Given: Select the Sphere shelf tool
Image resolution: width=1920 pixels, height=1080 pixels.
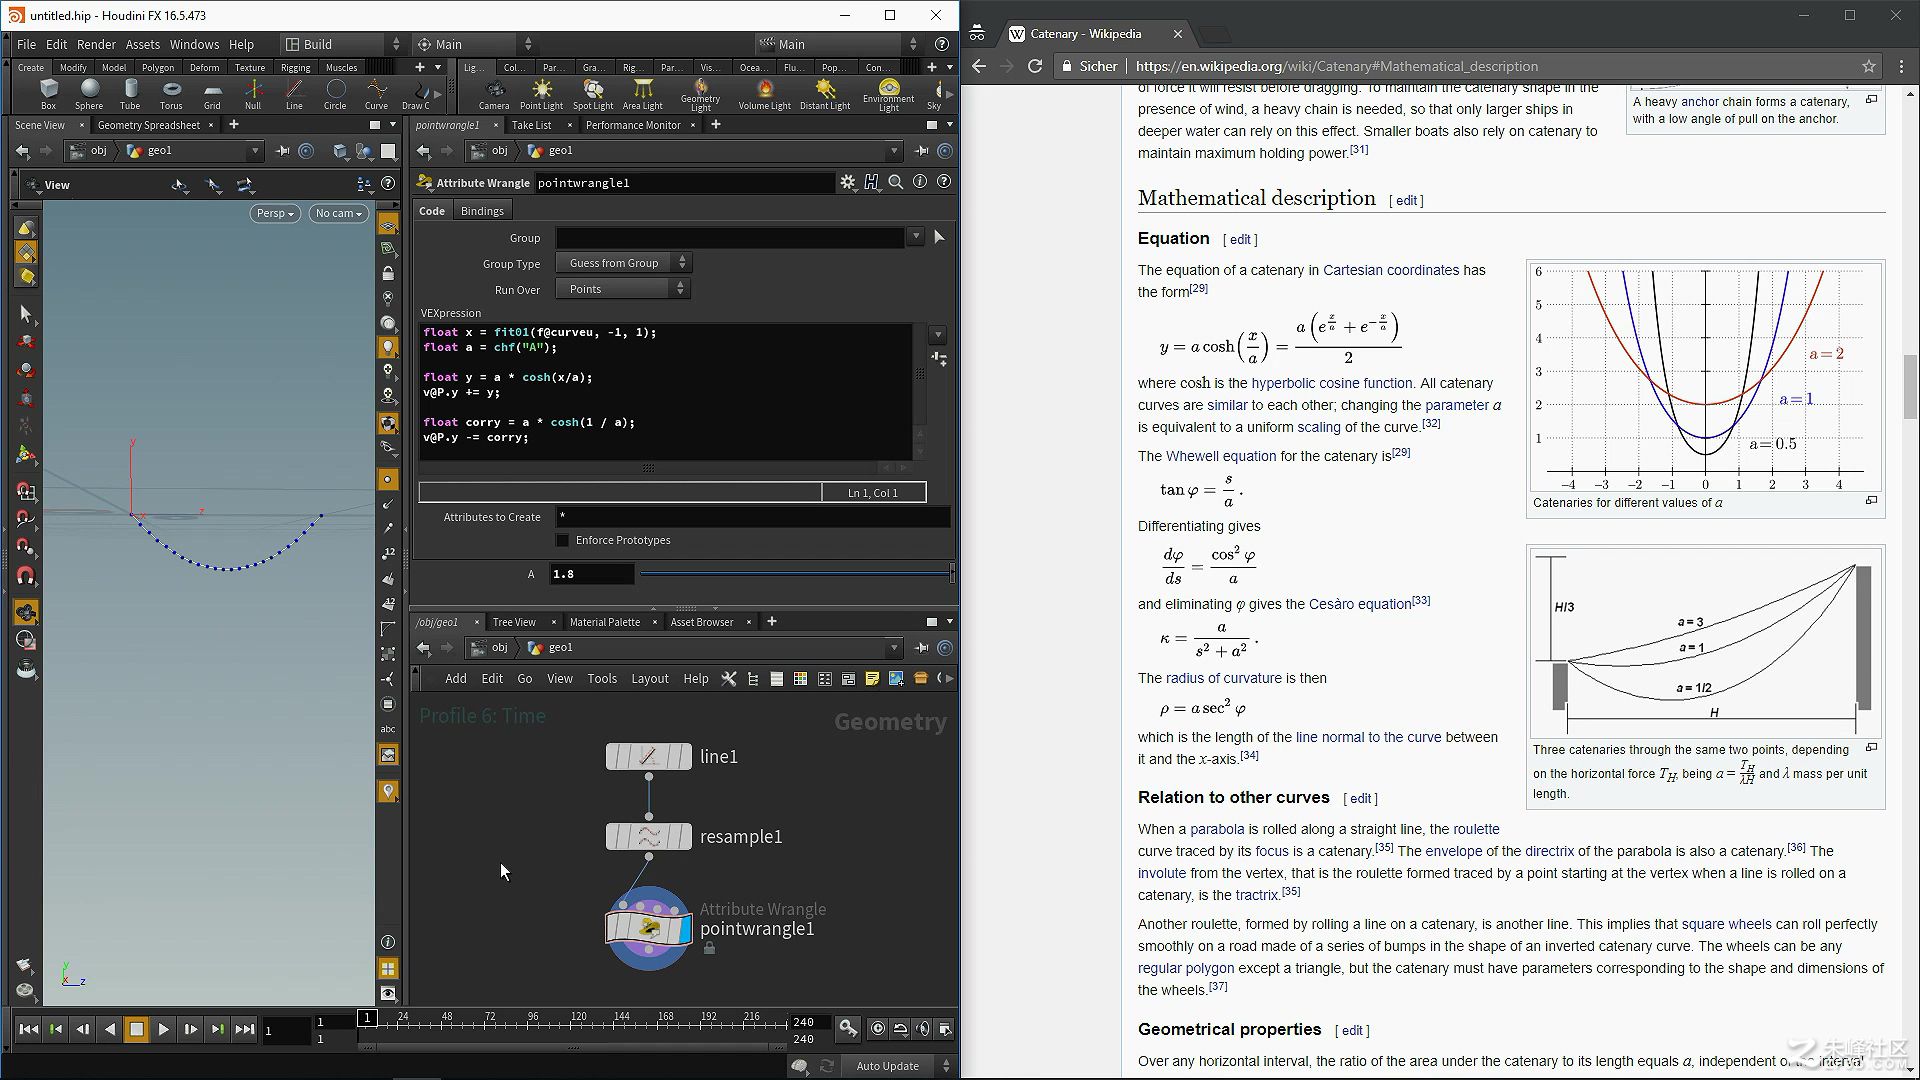Looking at the screenshot, I should click(x=89, y=93).
